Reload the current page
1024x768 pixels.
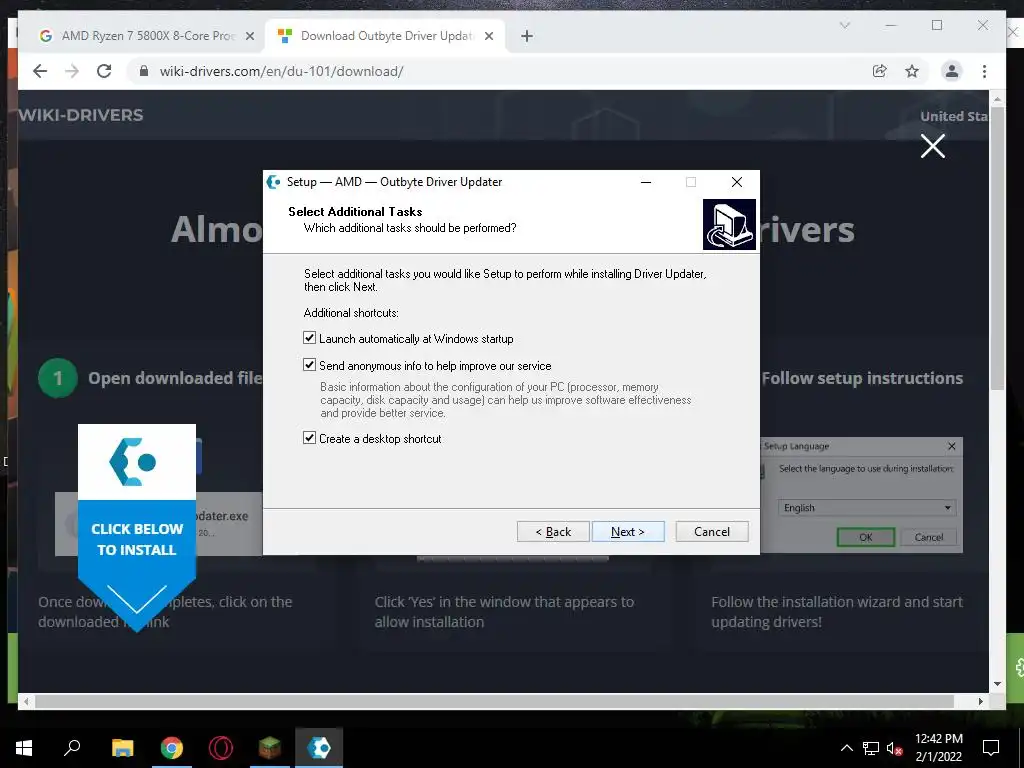(104, 71)
